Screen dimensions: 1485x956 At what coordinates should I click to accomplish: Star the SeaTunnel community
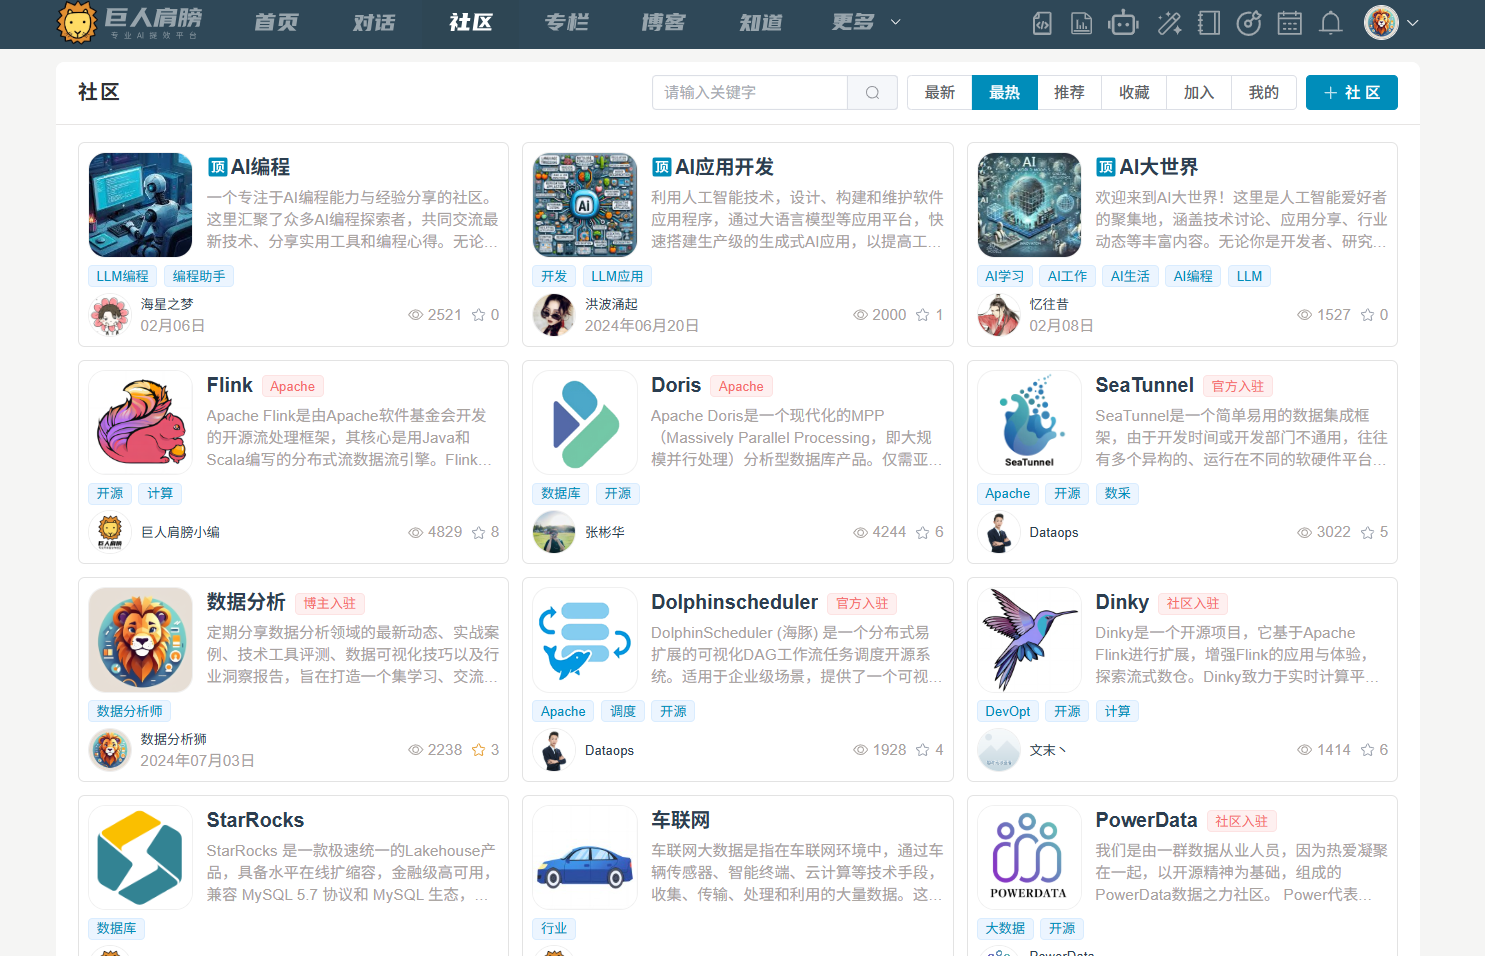[1368, 533]
